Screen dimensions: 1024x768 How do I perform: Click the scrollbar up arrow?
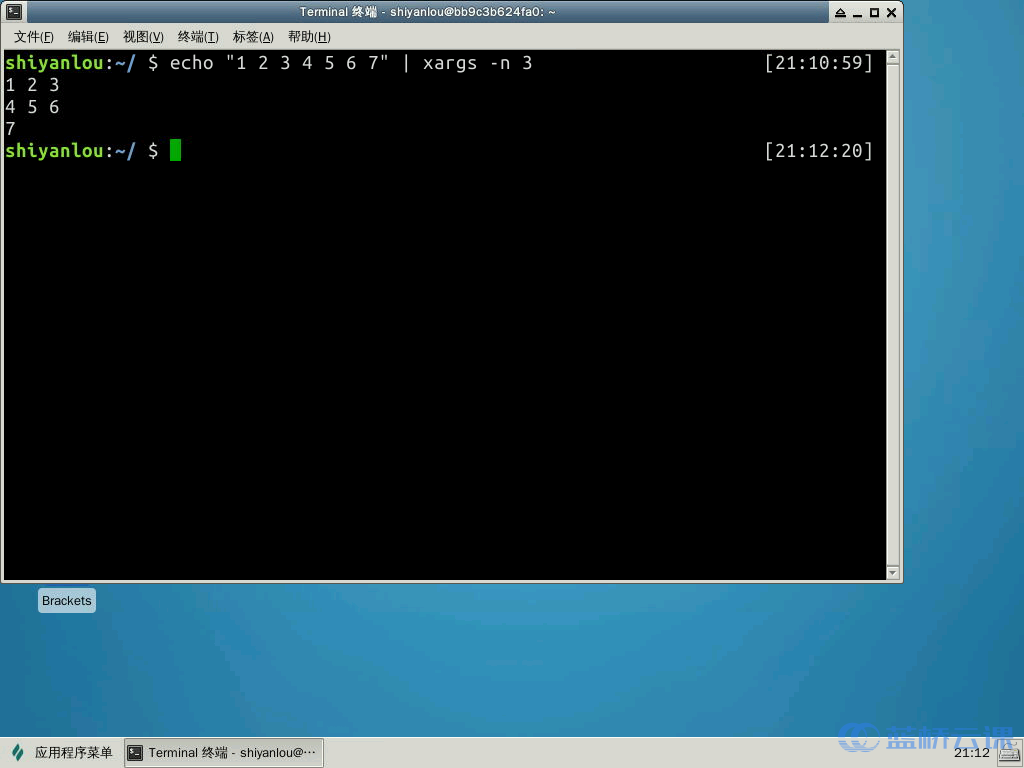893,57
